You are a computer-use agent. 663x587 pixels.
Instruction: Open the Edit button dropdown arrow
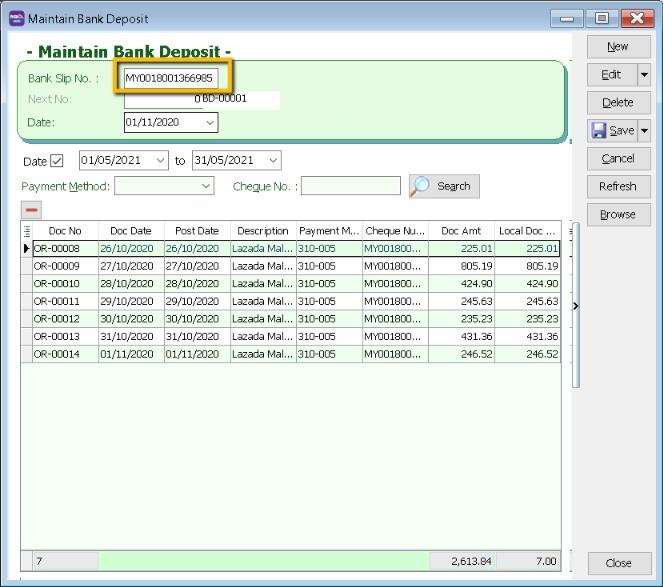point(643,75)
